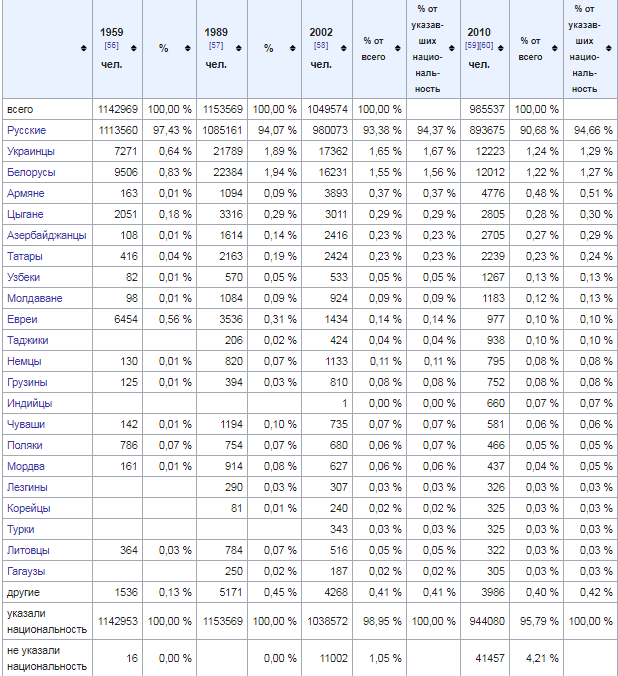Viewport: 618px width, 676px height.
Task: Open the Армяне article link
Action: [25, 193]
